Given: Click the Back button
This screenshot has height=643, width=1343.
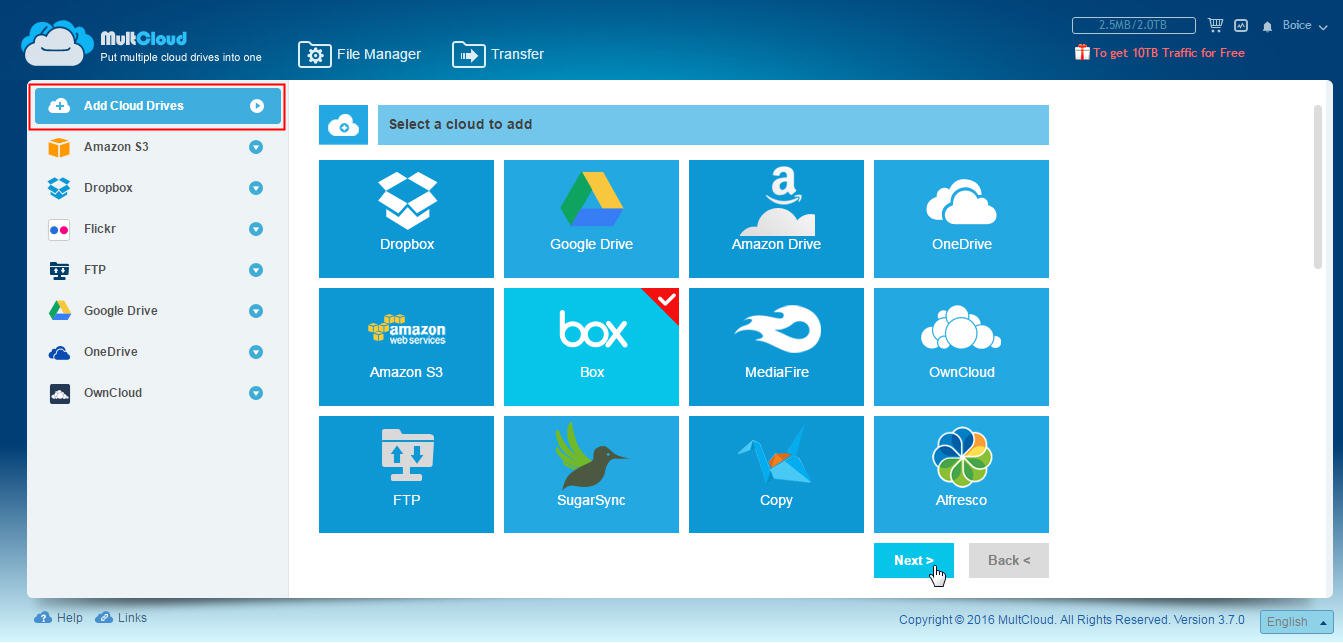Looking at the screenshot, I should 1009,561.
